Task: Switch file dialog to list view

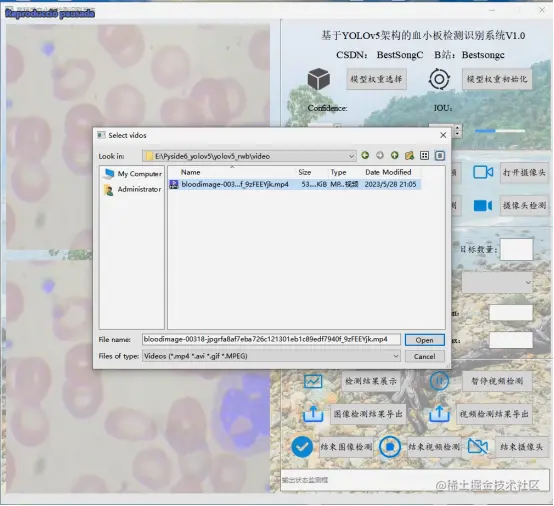Action: pos(424,155)
